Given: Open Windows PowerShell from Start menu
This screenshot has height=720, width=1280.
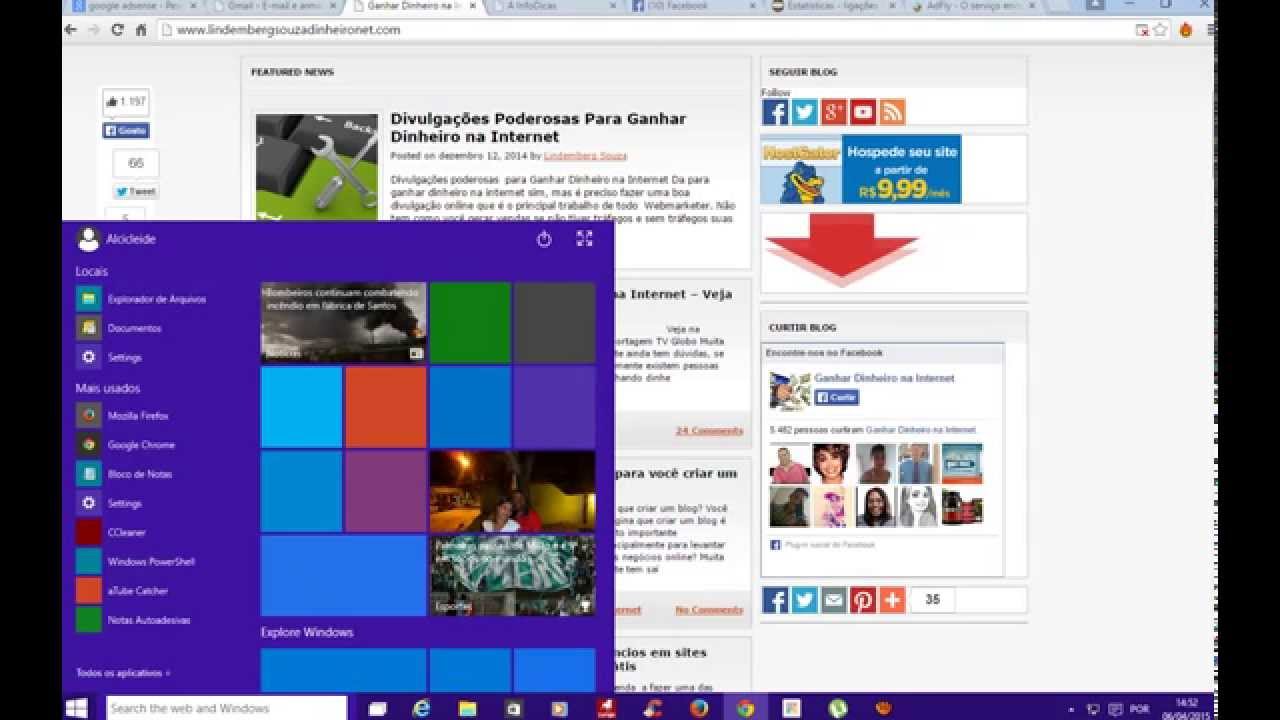Looking at the screenshot, I should click(136, 562).
